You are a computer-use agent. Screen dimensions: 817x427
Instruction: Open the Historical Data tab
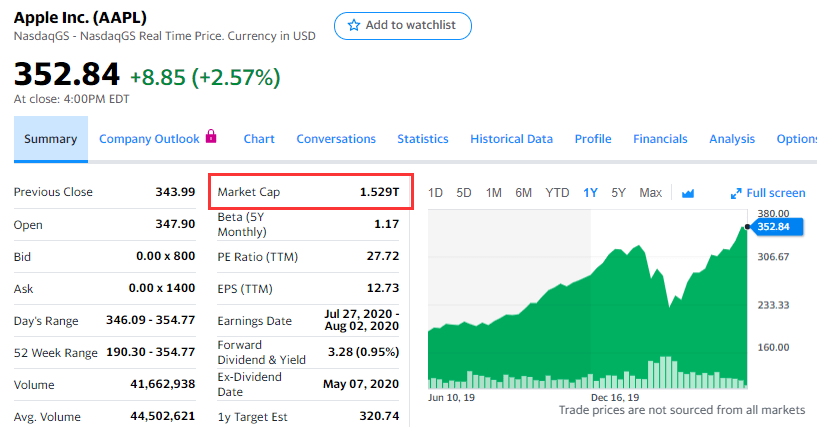pos(511,139)
